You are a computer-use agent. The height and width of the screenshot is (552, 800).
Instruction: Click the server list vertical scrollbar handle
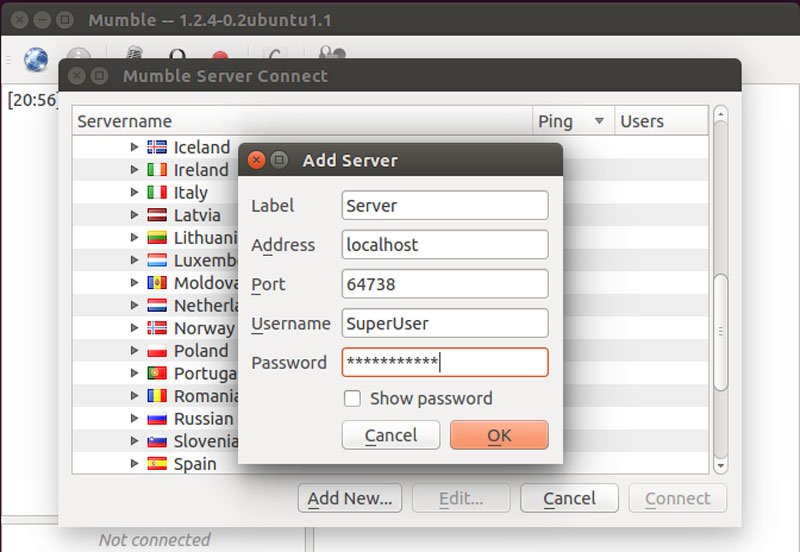[720, 332]
